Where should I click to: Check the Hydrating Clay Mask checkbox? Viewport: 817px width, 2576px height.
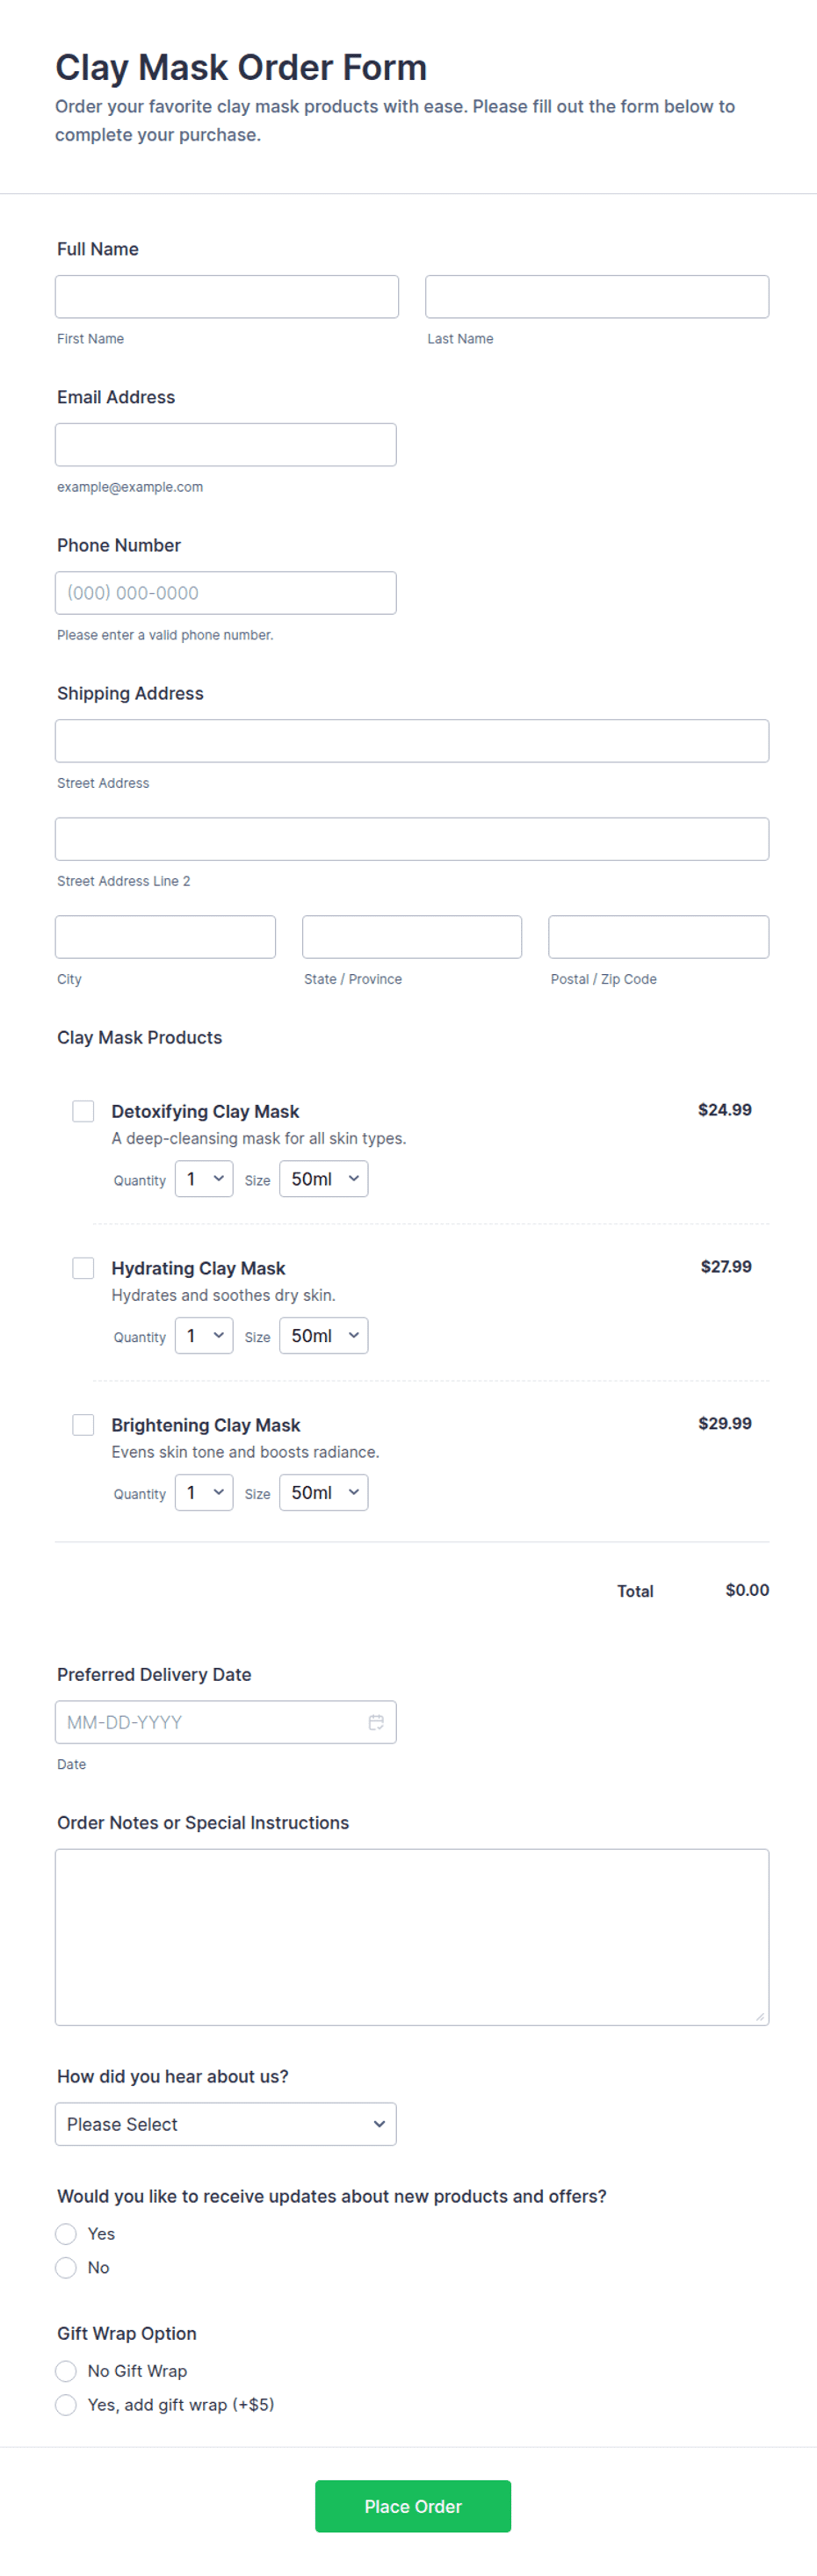pos(83,1268)
